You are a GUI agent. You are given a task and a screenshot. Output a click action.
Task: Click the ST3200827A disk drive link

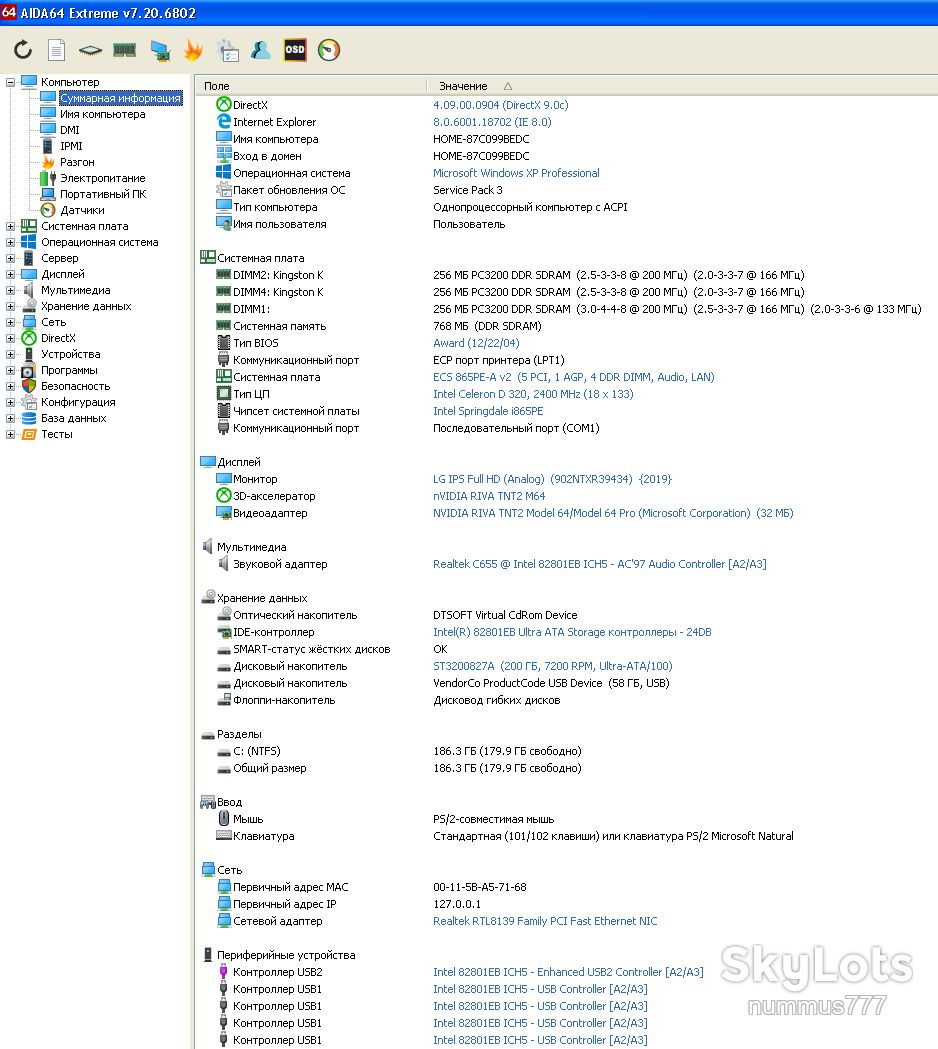click(x=553, y=666)
